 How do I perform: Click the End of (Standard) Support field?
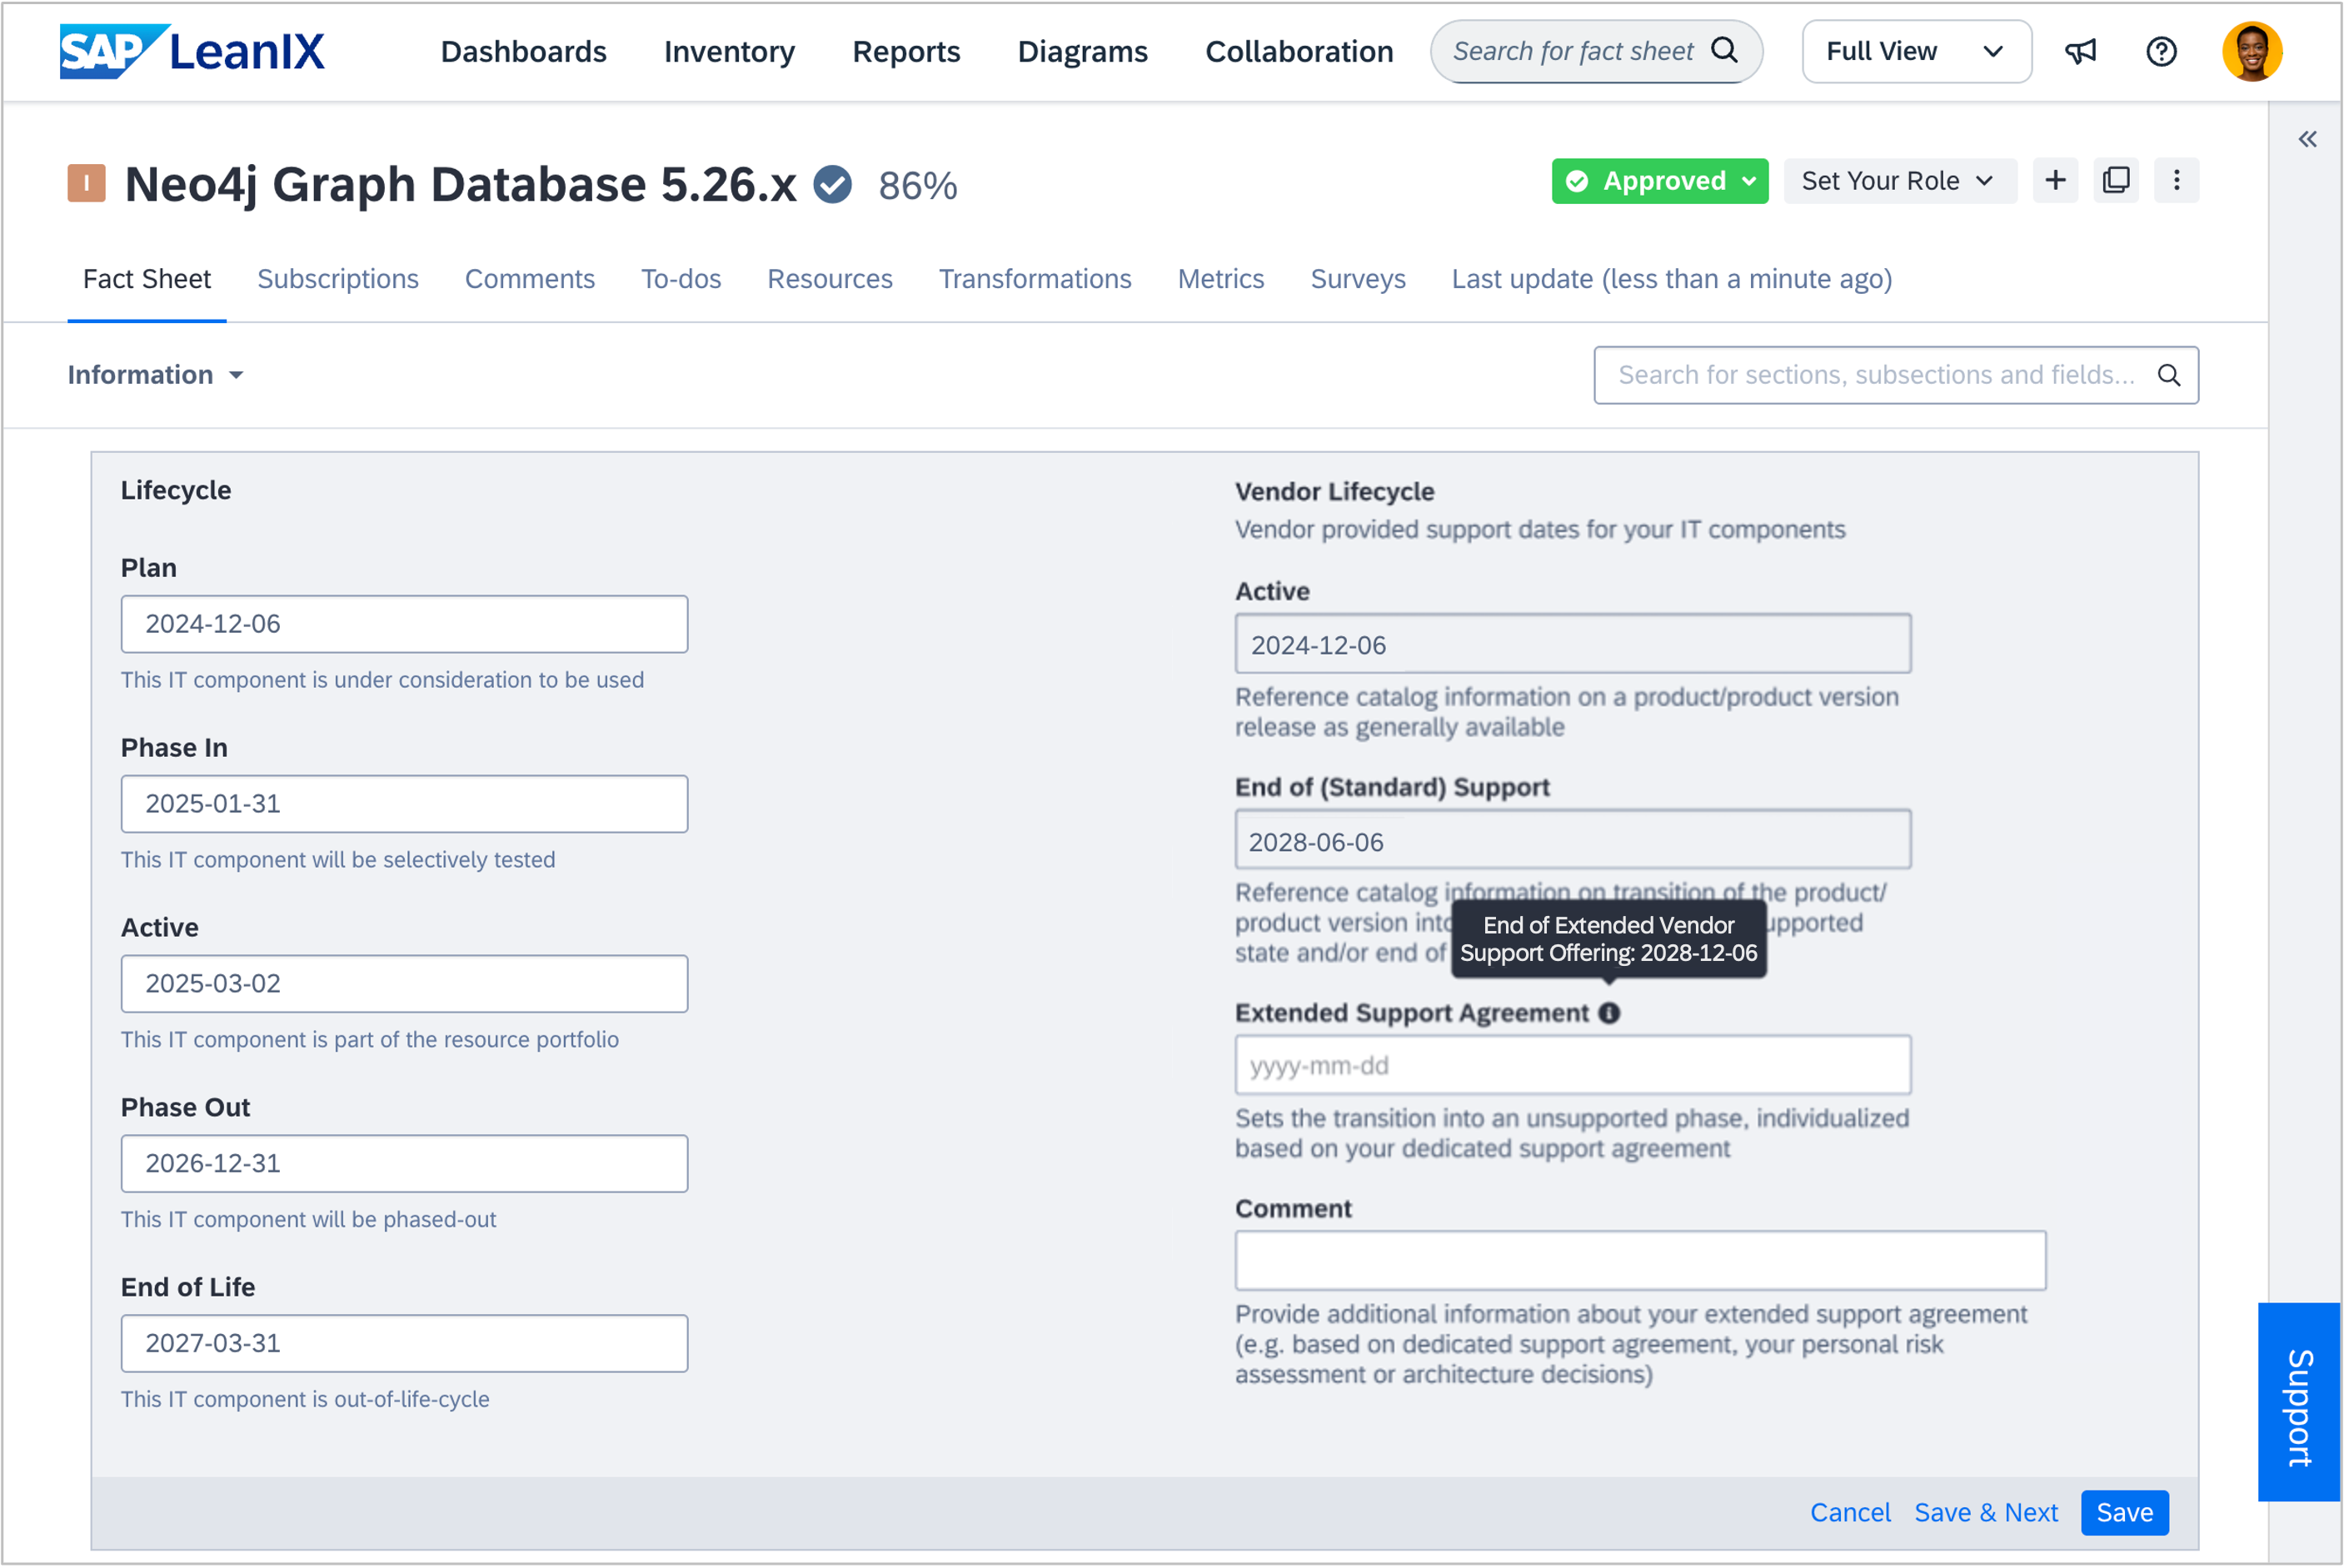[x=1572, y=840]
